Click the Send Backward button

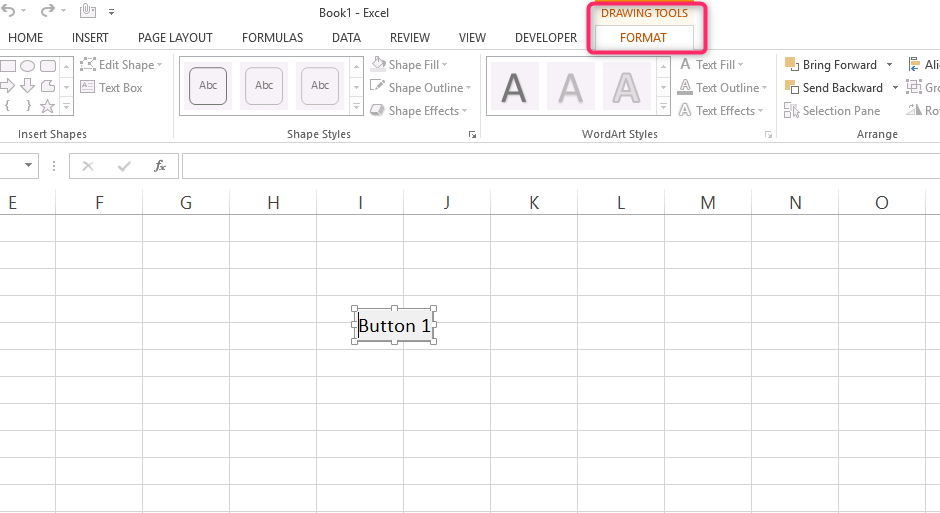[833, 88]
